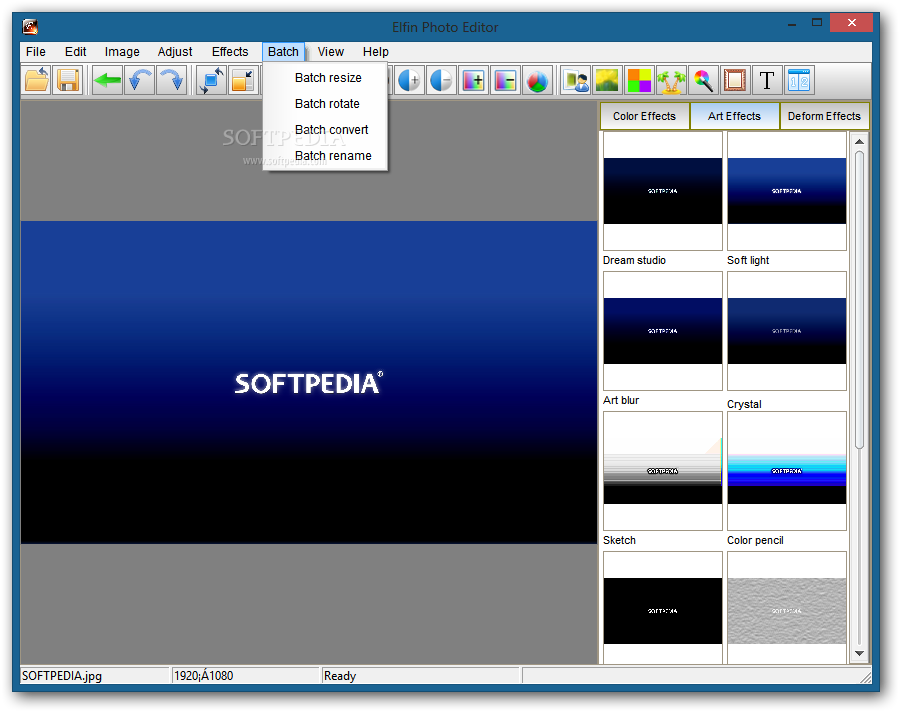This screenshot has width=900, height=712.
Task: Choose Batch rotate from the menu
Action: click(325, 104)
